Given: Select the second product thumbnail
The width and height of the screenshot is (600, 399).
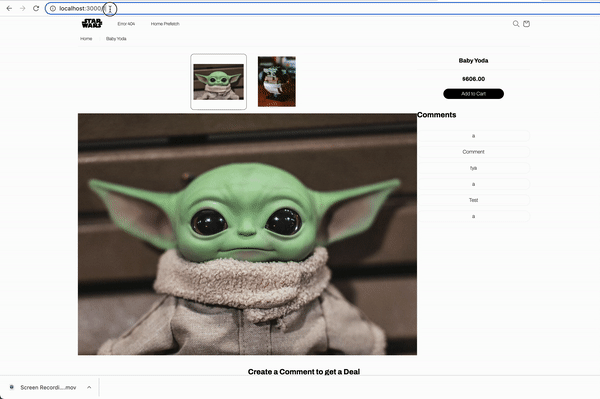Looking at the screenshot, I should coord(277,81).
